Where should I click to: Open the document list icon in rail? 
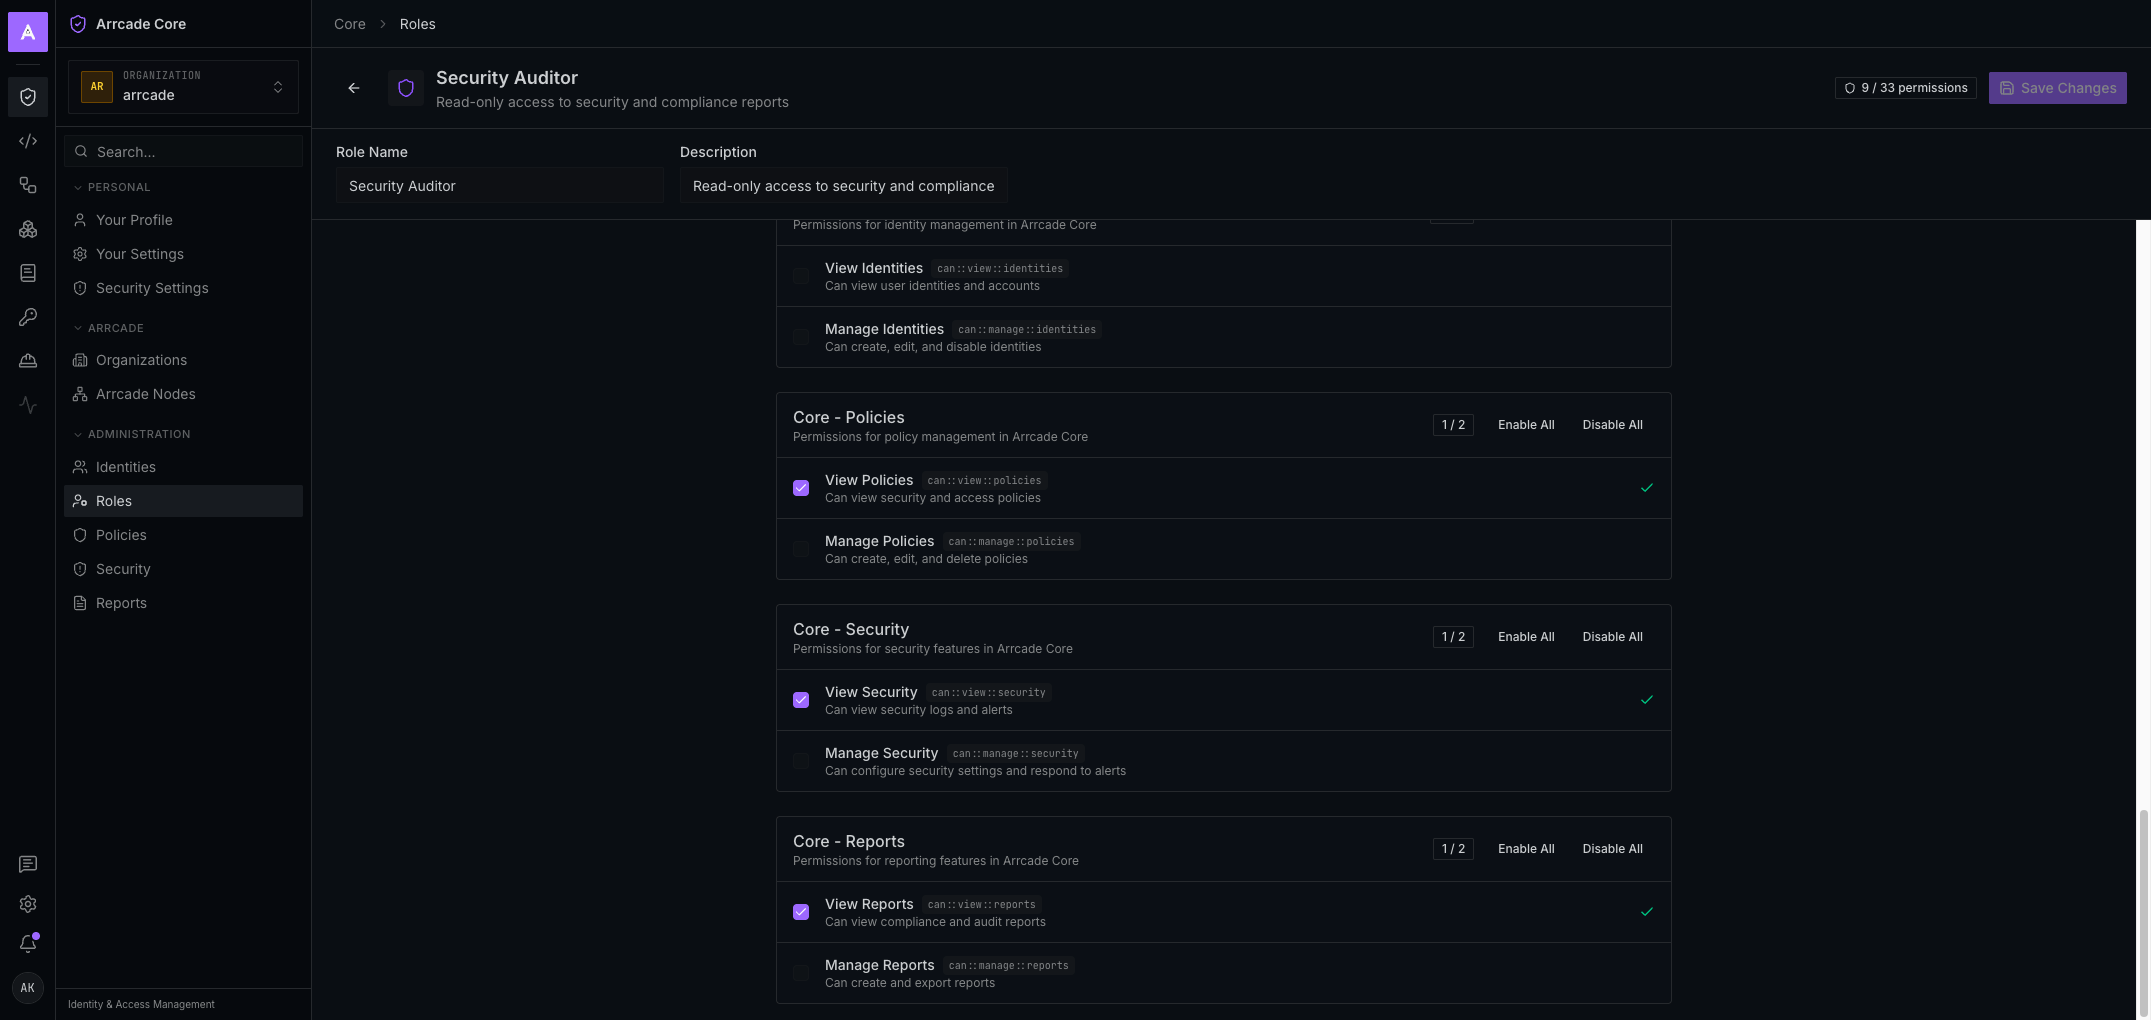point(28,273)
